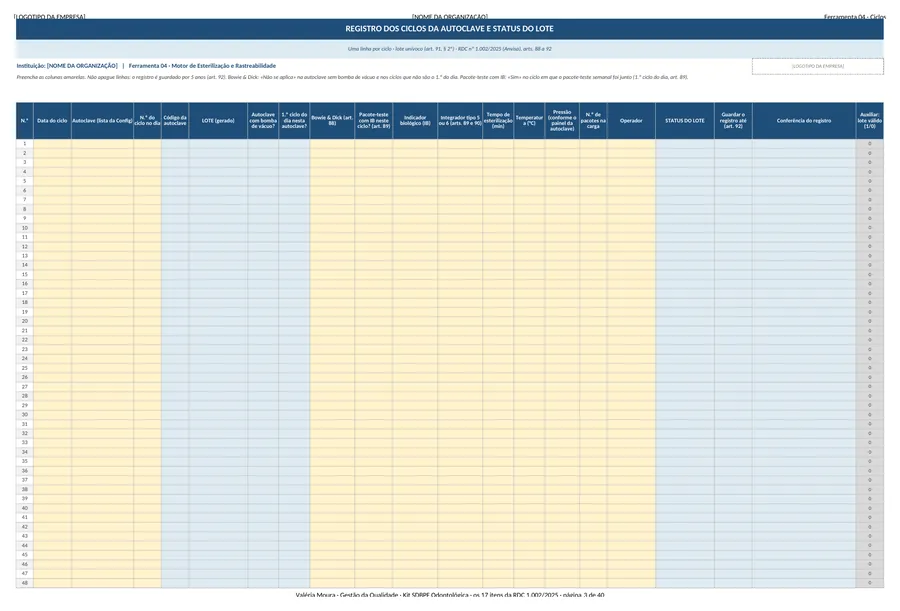Click the dashed "[LOGOTIPO DA EMPRESA]" placeholder box
The width and height of the screenshot is (900, 611).
pyautogui.click(x=817, y=67)
